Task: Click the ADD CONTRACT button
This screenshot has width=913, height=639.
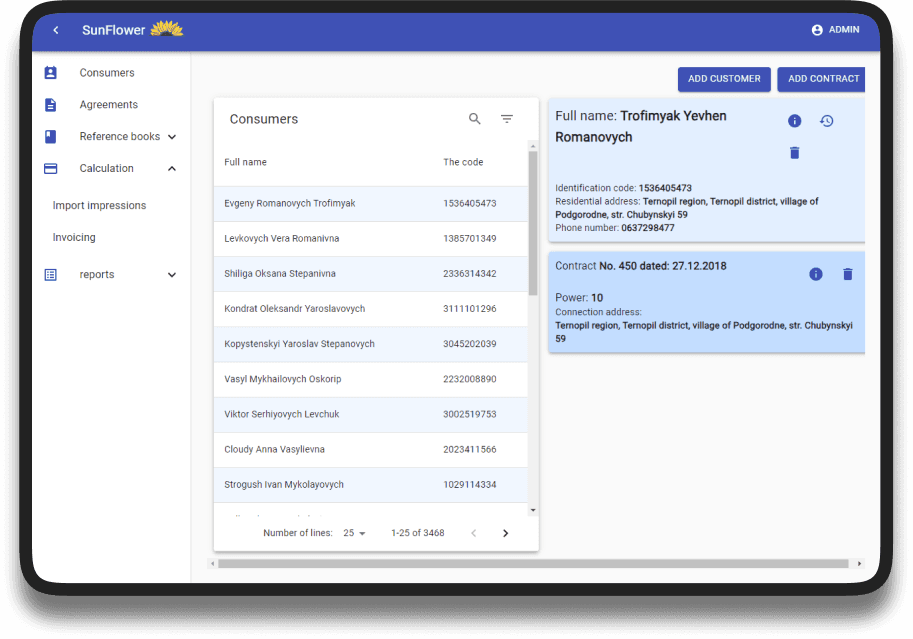Action: pyautogui.click(x=822, y=79)
